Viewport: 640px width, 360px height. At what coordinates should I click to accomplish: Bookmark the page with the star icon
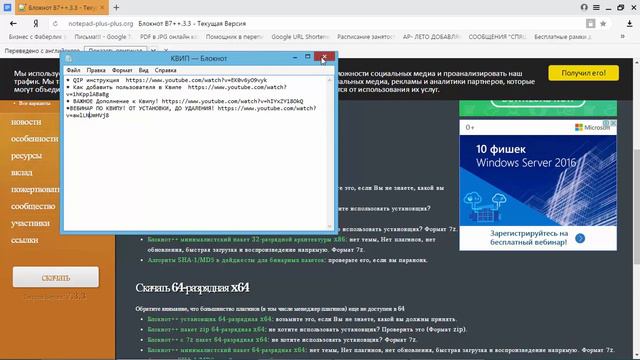(603, 24)
